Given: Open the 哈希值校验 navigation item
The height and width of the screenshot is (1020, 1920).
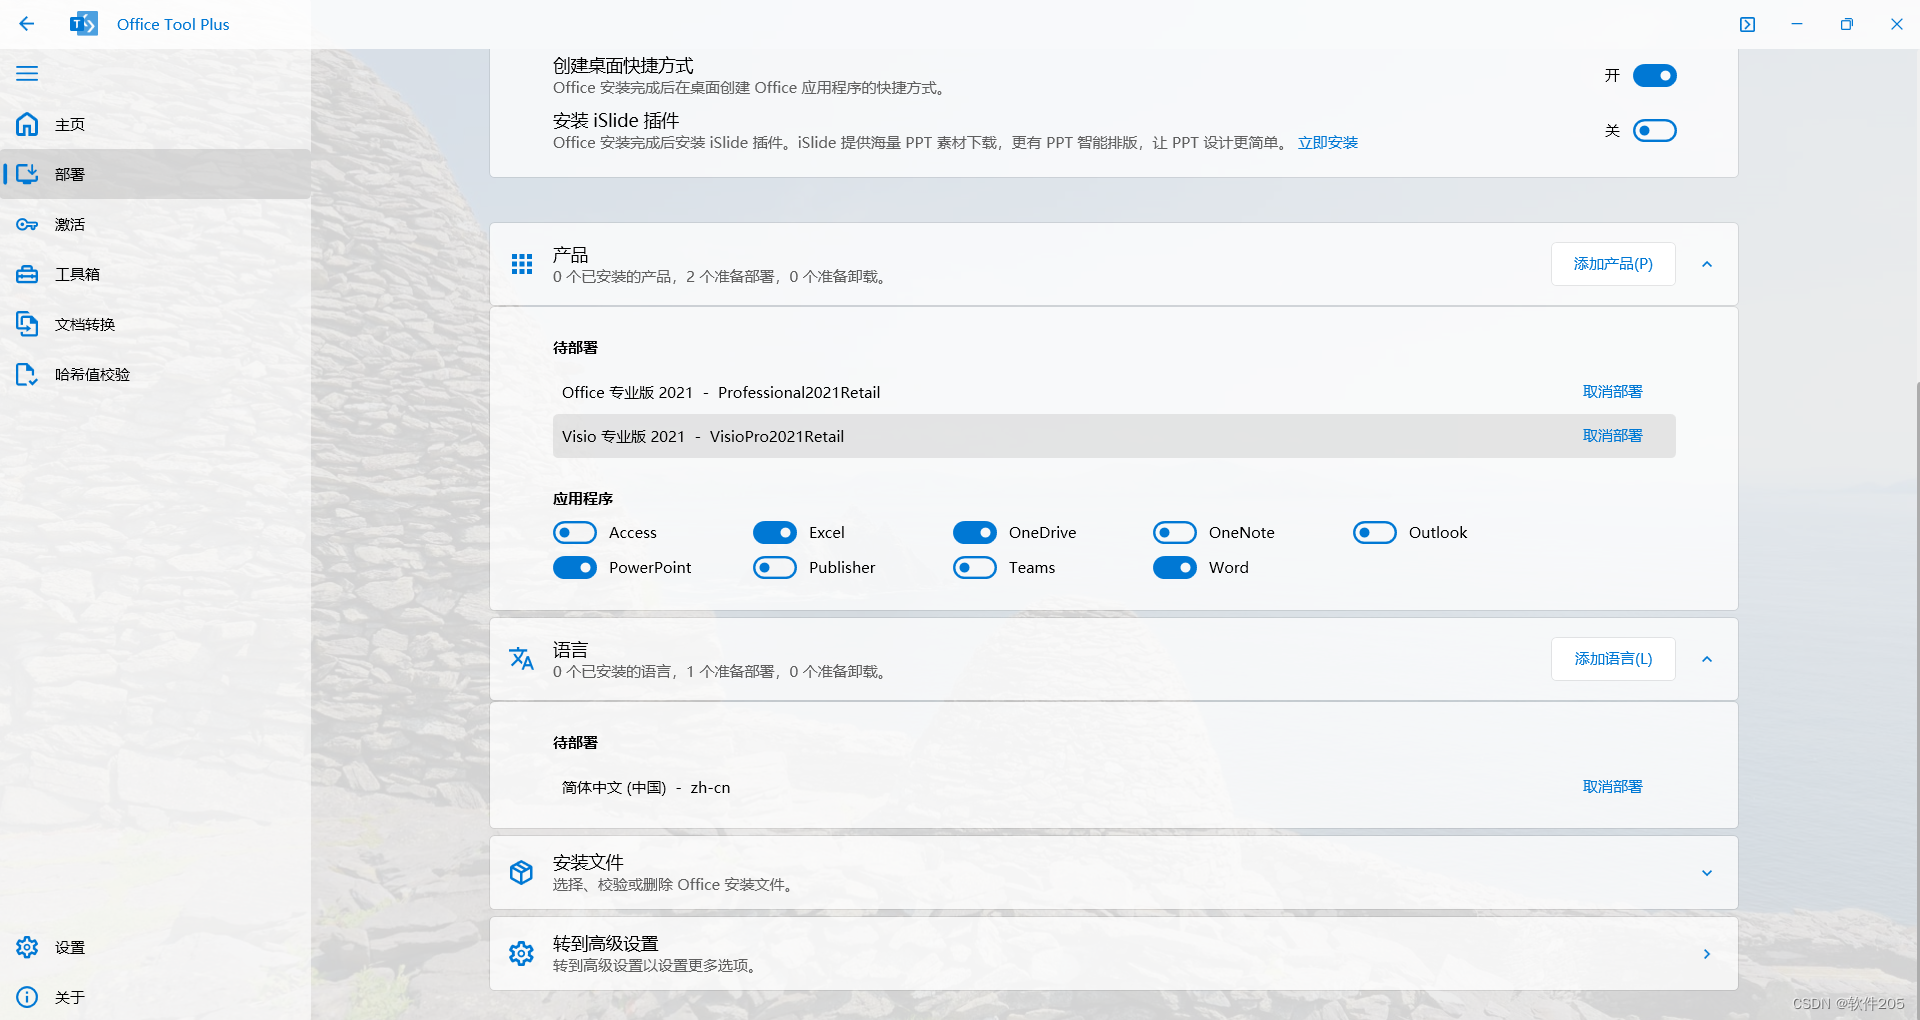Looking at the screenshot, I should click(x=155, y=374).
